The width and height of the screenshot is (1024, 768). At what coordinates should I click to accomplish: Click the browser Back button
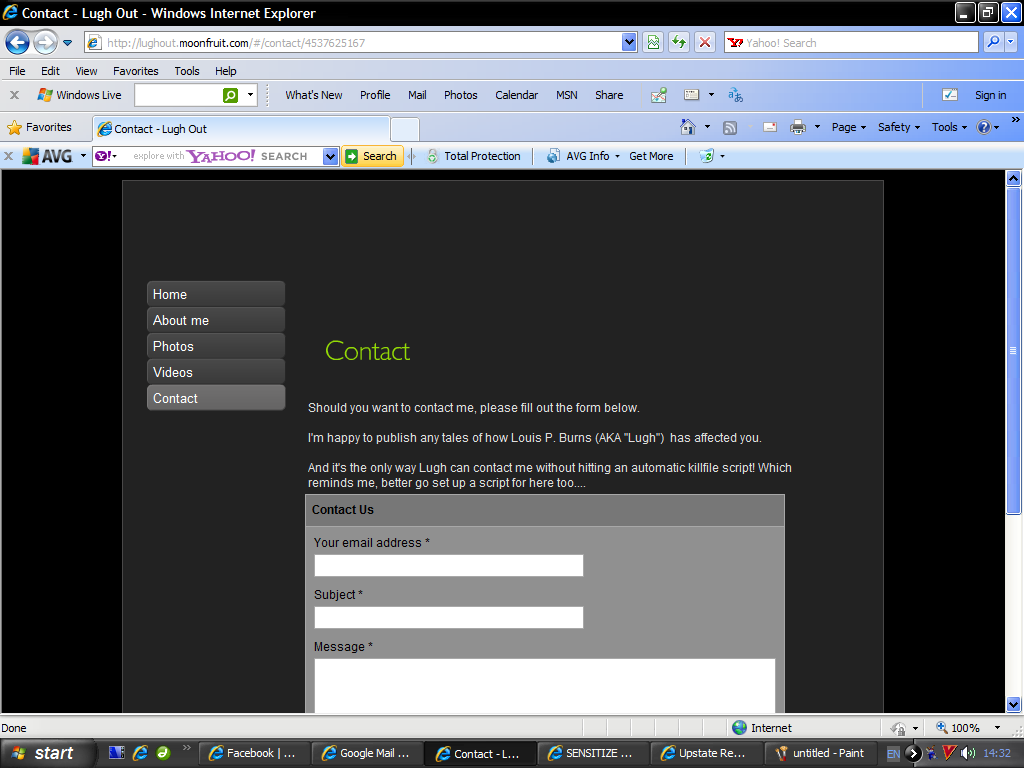tap(17, 42)
